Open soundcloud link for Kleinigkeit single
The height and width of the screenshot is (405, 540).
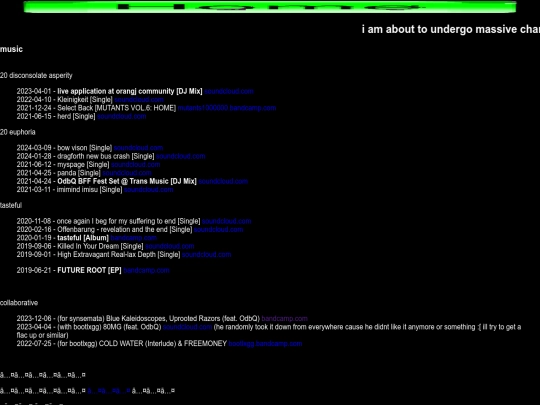tap(139, 100)
